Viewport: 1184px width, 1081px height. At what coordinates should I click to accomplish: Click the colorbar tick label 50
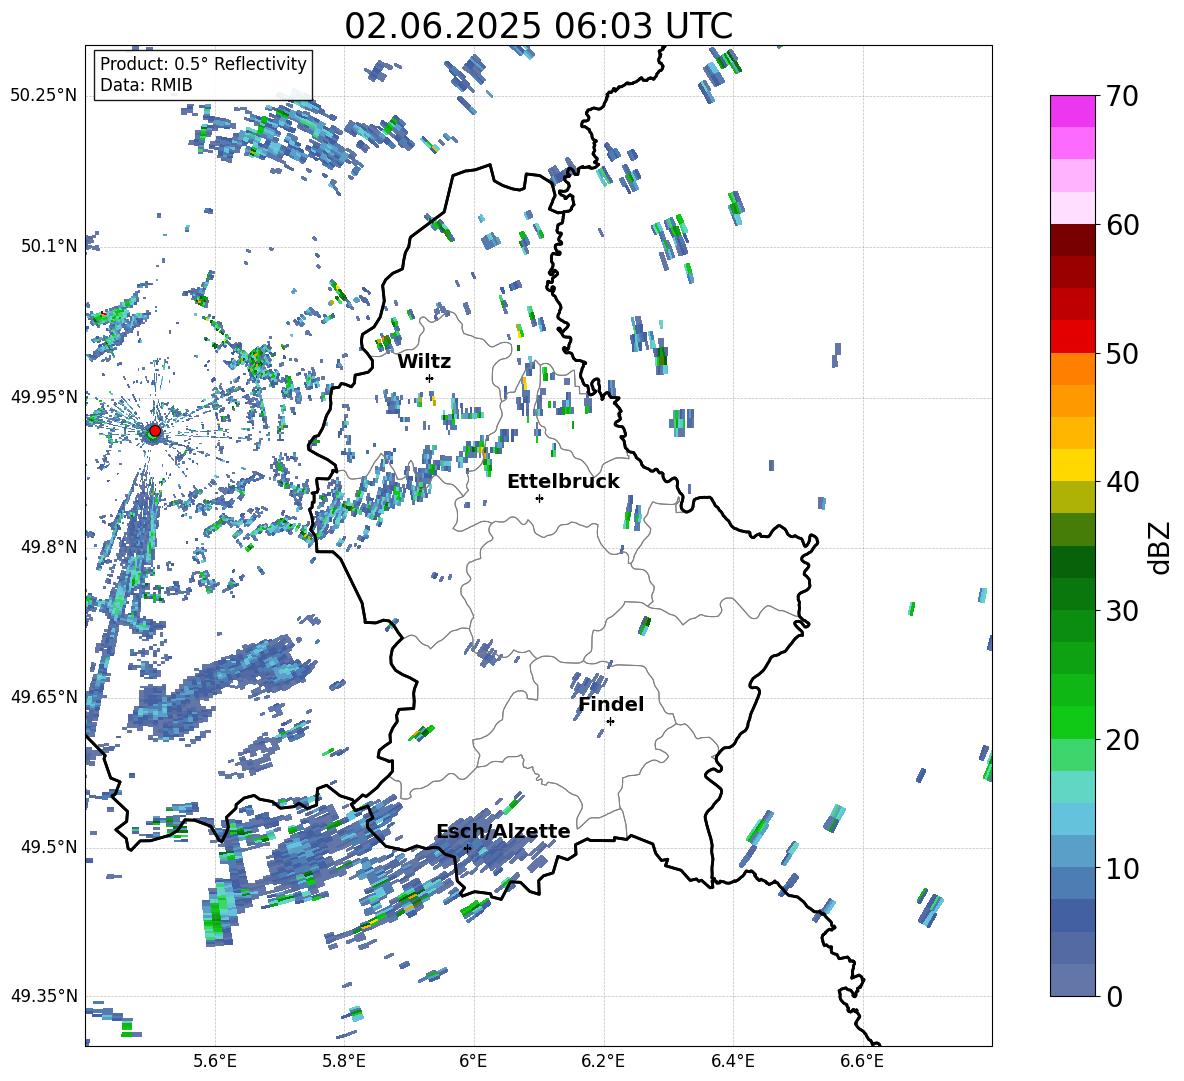(1122, 353)
